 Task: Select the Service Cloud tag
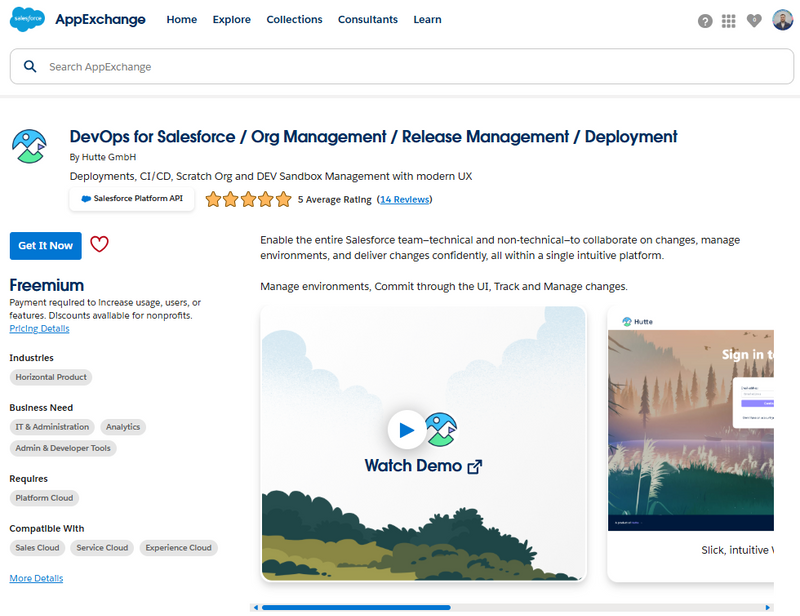[102, 548]
